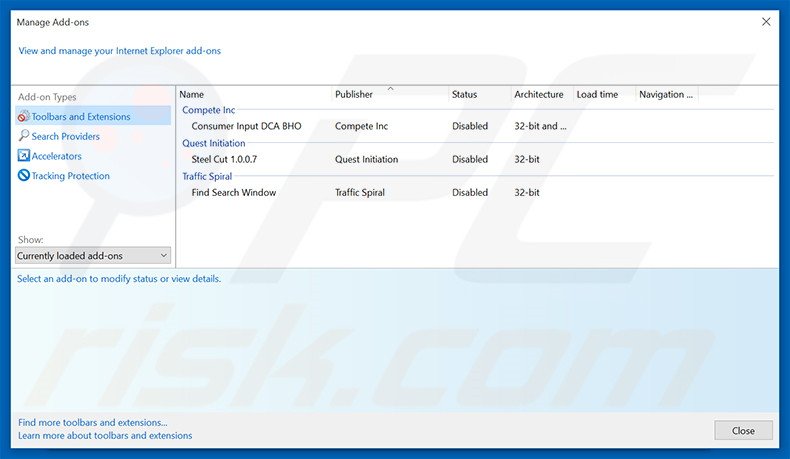Image resolution: width=790 pixels, height=459 pixels.
Task: Click Disabled status of Consumer Input row
Action: pos(470,126)
